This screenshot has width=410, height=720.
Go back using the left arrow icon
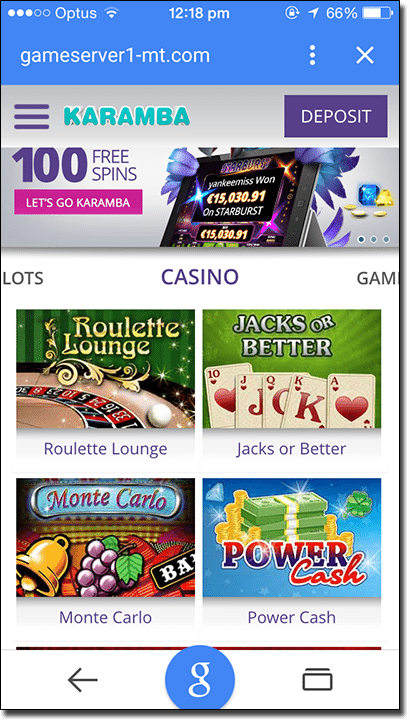coord(83,680)
